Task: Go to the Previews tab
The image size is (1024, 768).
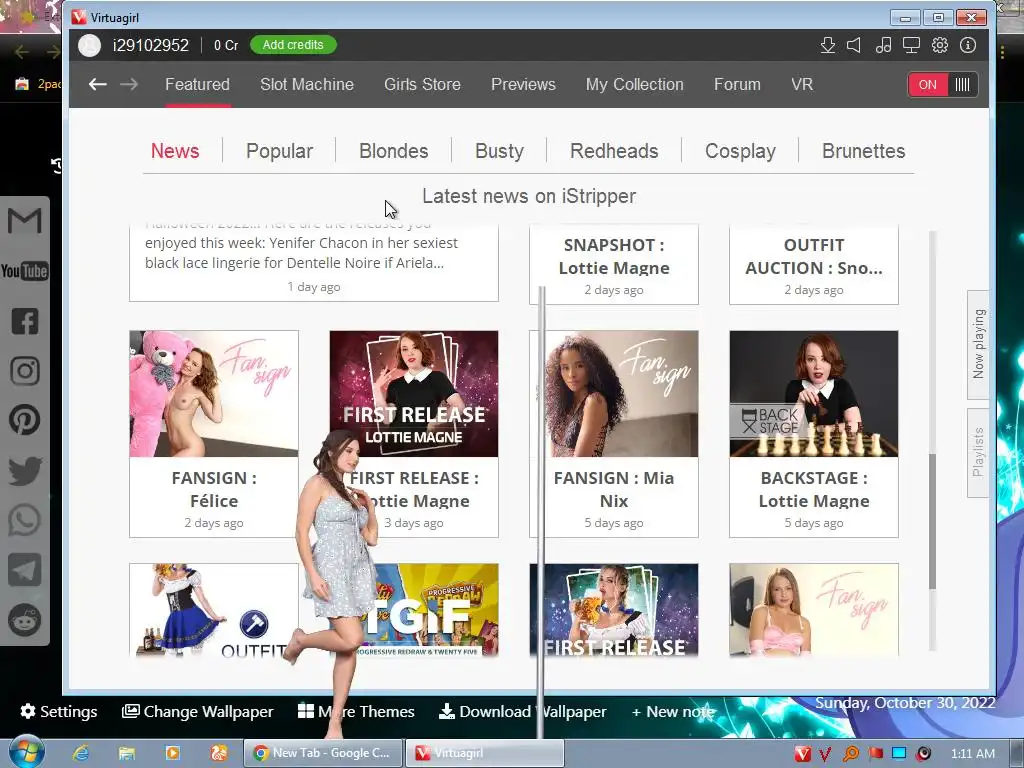Action: click(x=523, y=84)
